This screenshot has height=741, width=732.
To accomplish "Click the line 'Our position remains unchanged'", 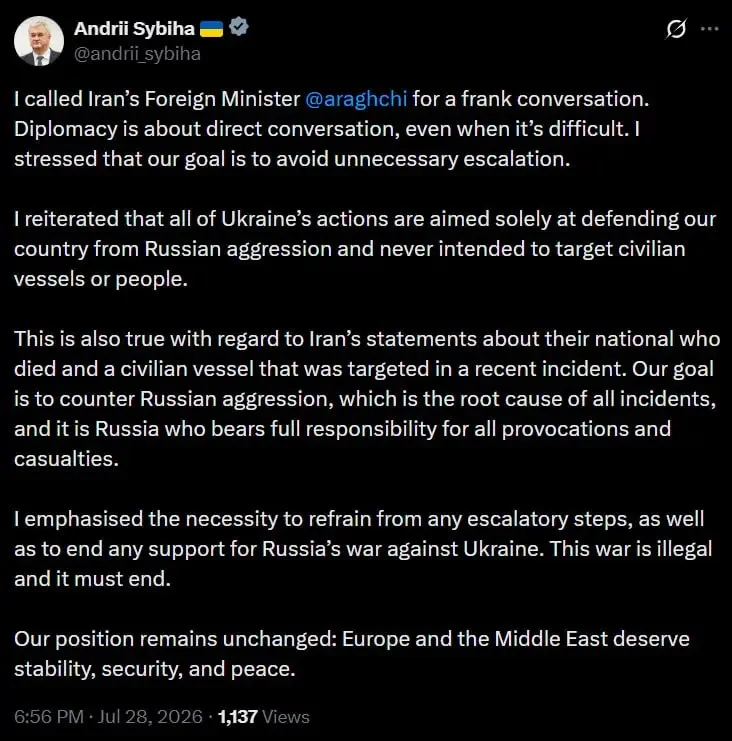I will (x=352, y=639).
